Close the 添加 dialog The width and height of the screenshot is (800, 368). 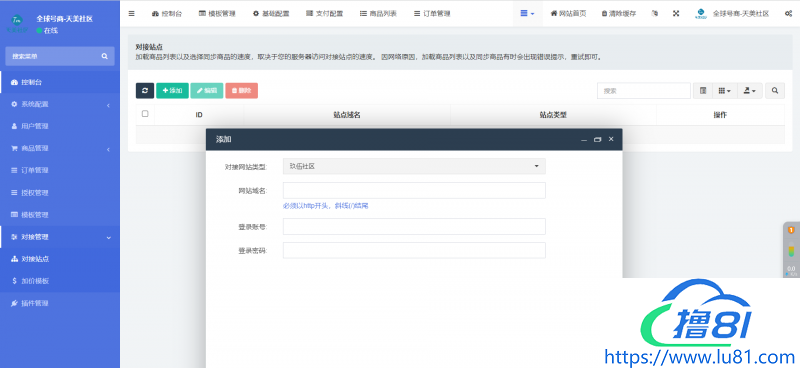click(x=611, y=139)
